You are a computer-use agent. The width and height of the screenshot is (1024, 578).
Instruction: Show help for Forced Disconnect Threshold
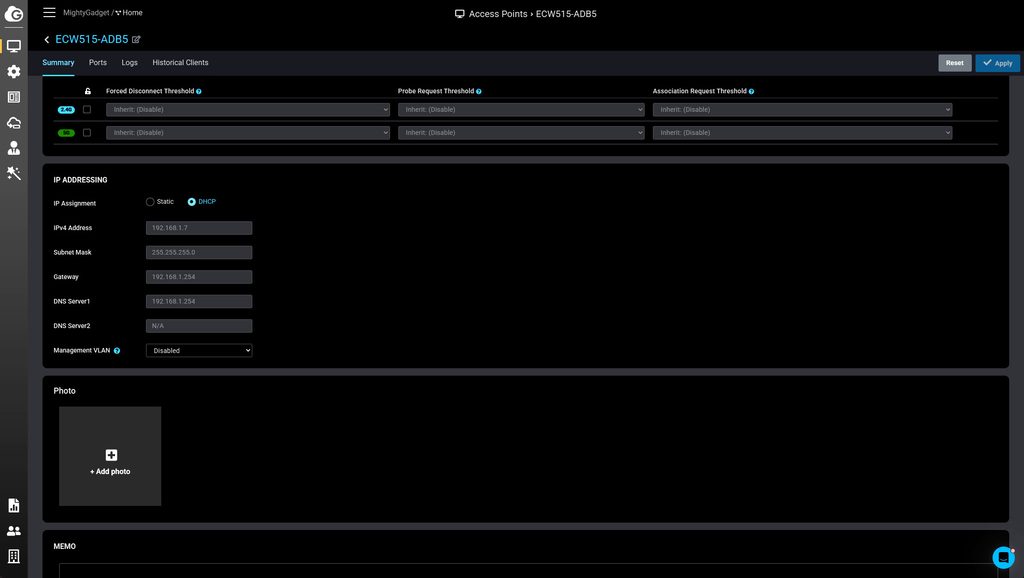pos(199,91)
